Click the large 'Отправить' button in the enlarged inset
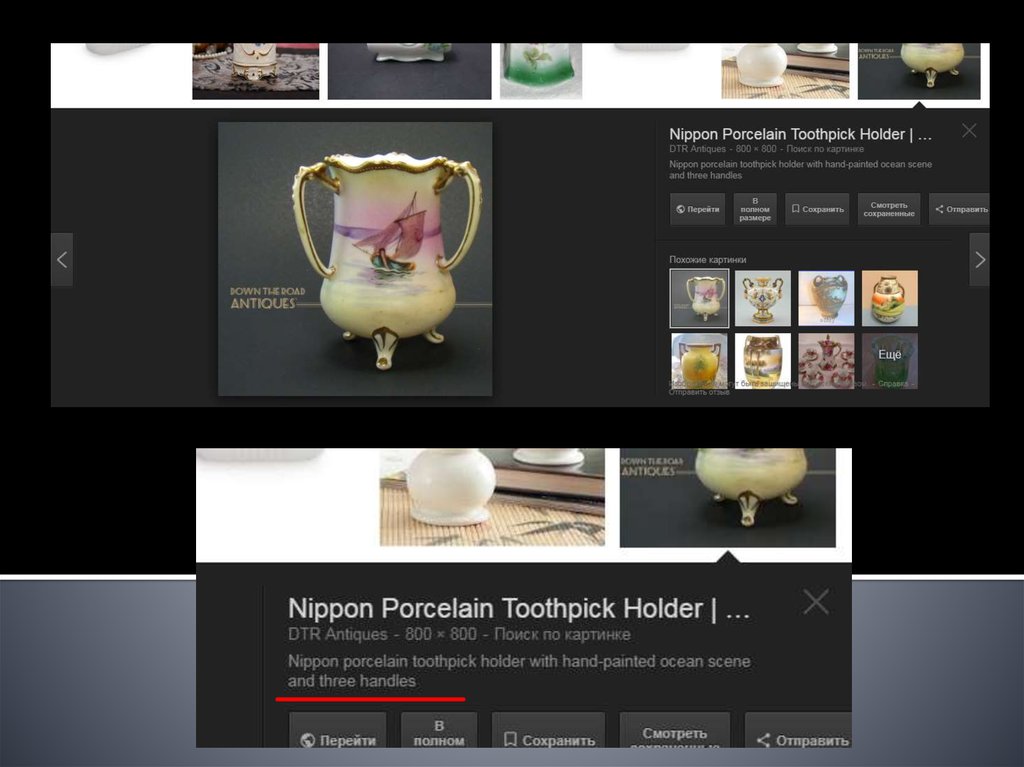The image size is (1024, 767). pos(798,731)
